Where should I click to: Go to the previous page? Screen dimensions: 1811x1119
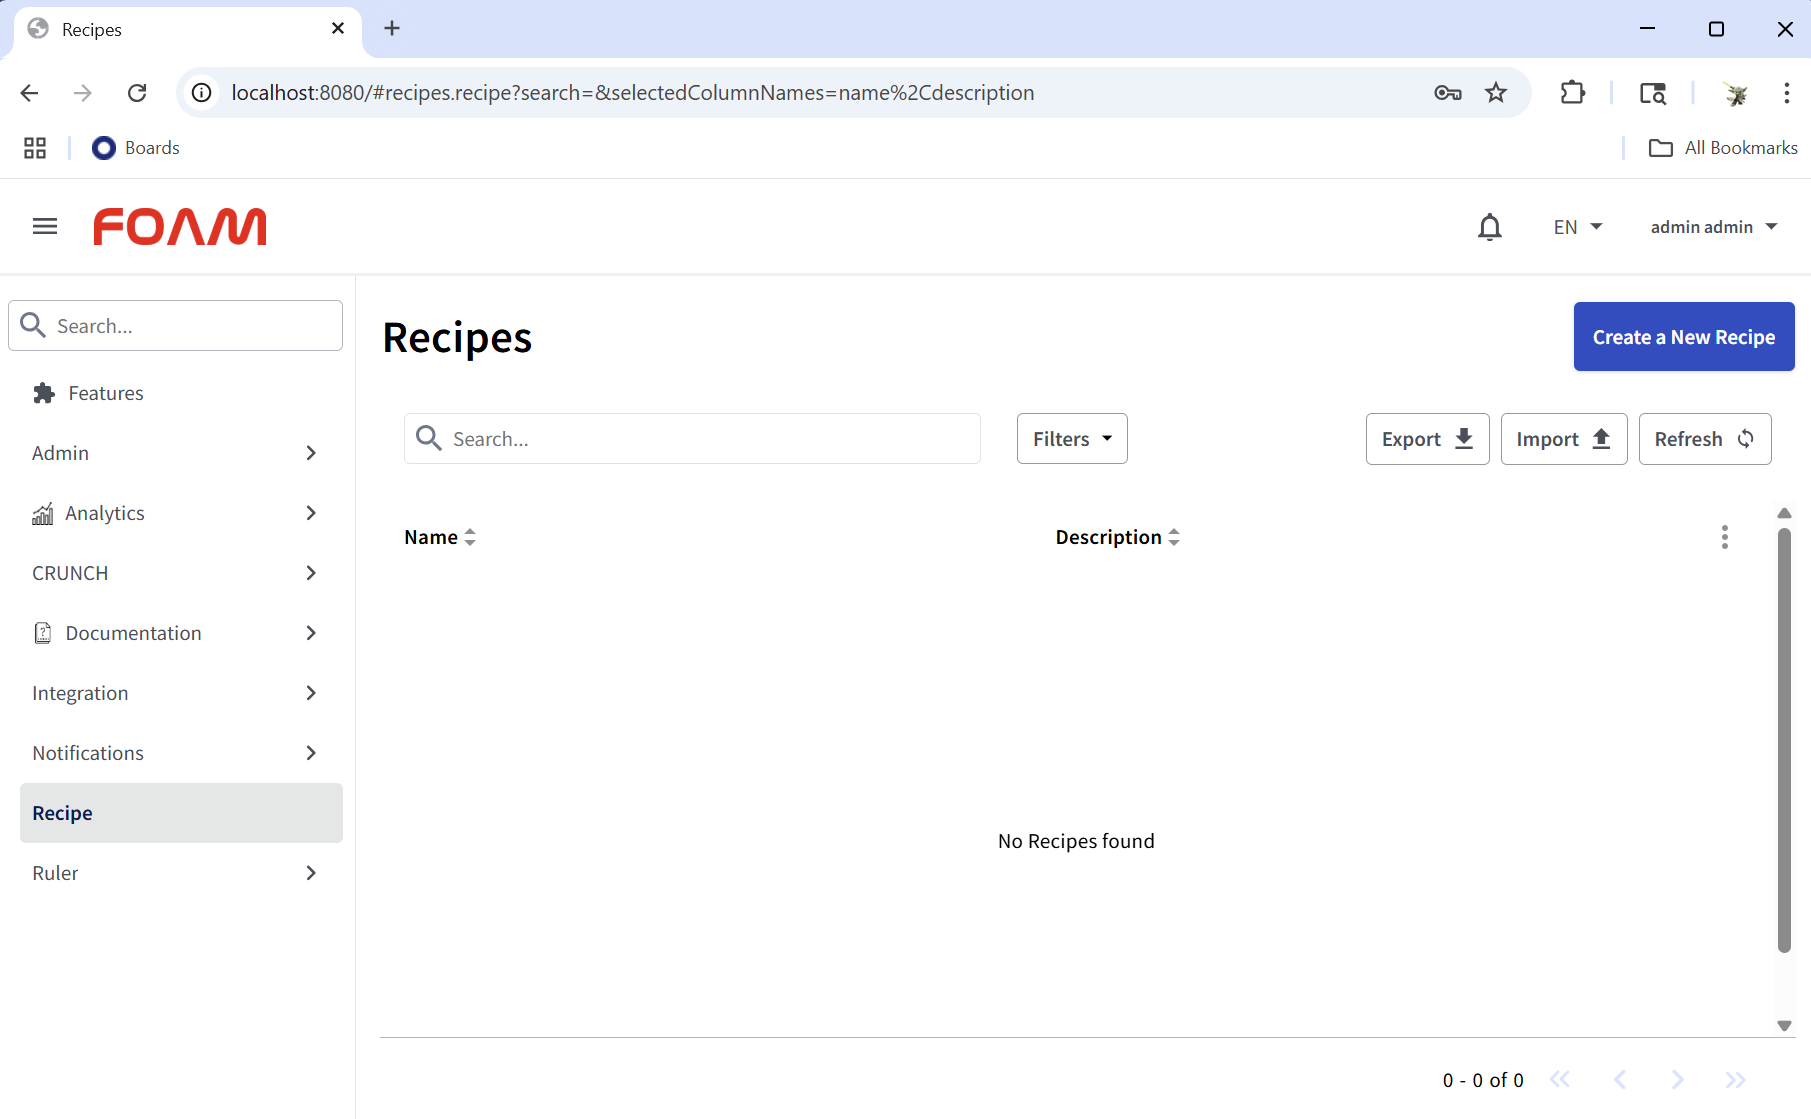coord(1620,1080)
